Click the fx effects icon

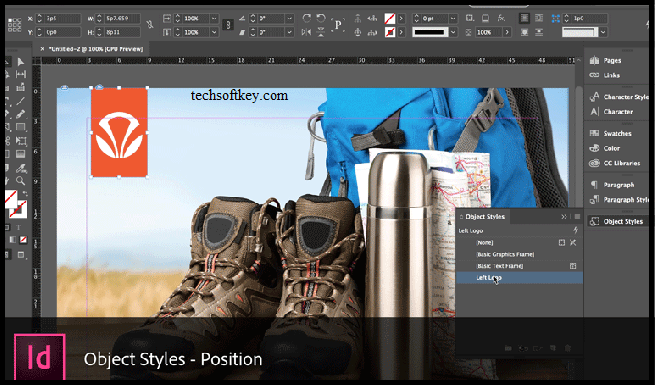(501, 18)
